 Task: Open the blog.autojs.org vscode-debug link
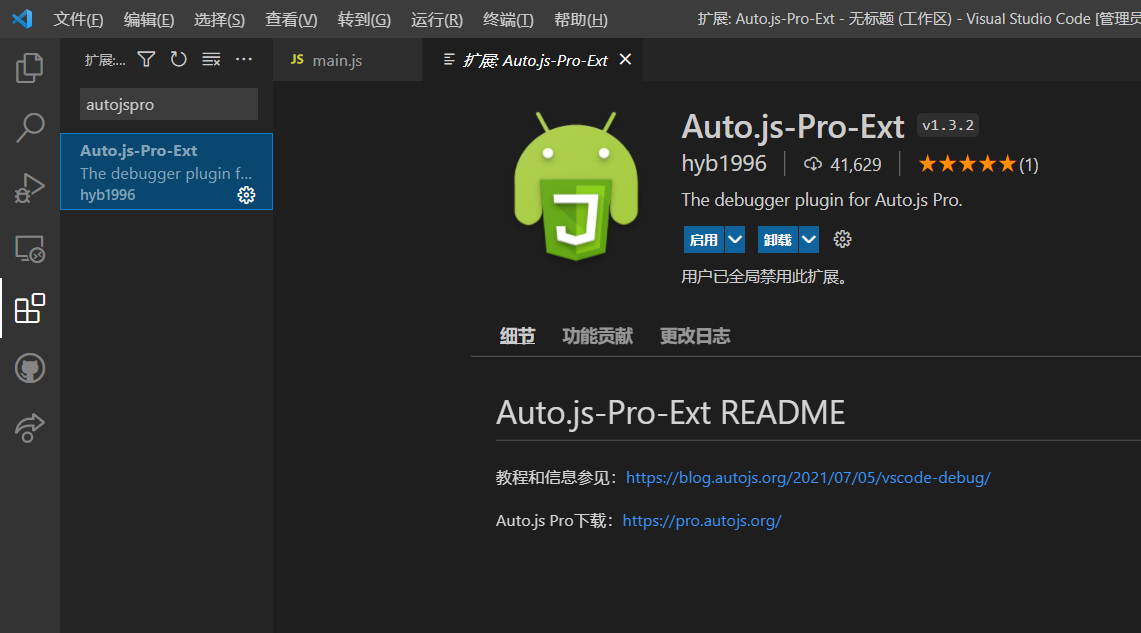point(808,478)
